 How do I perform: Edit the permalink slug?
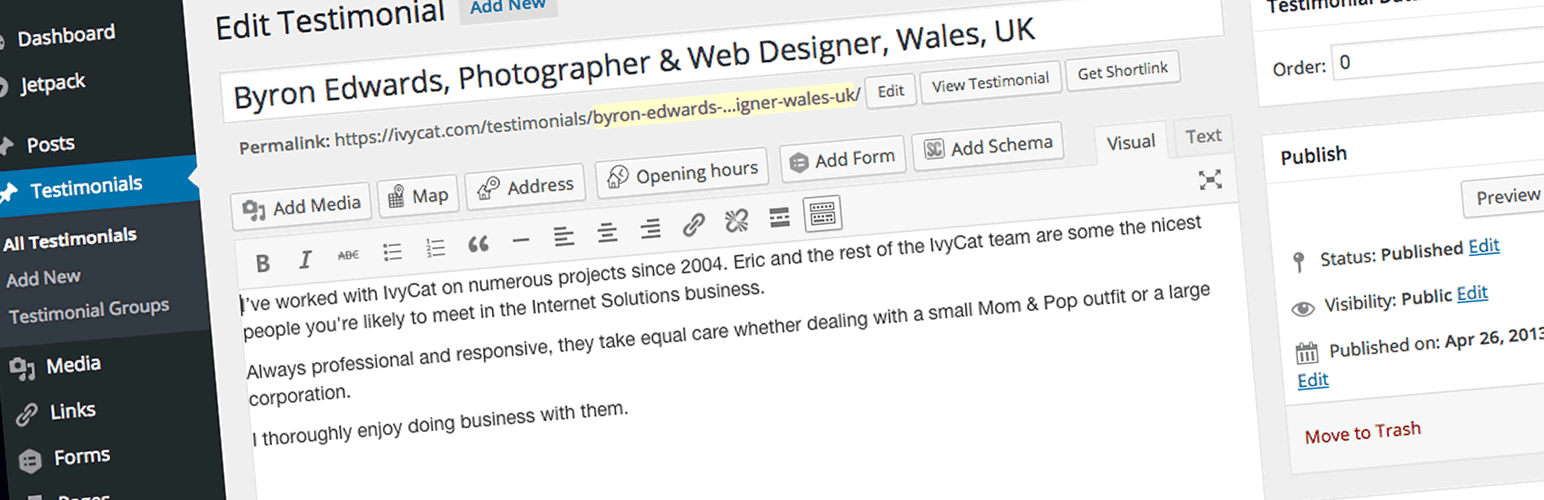tap(891, 91)
